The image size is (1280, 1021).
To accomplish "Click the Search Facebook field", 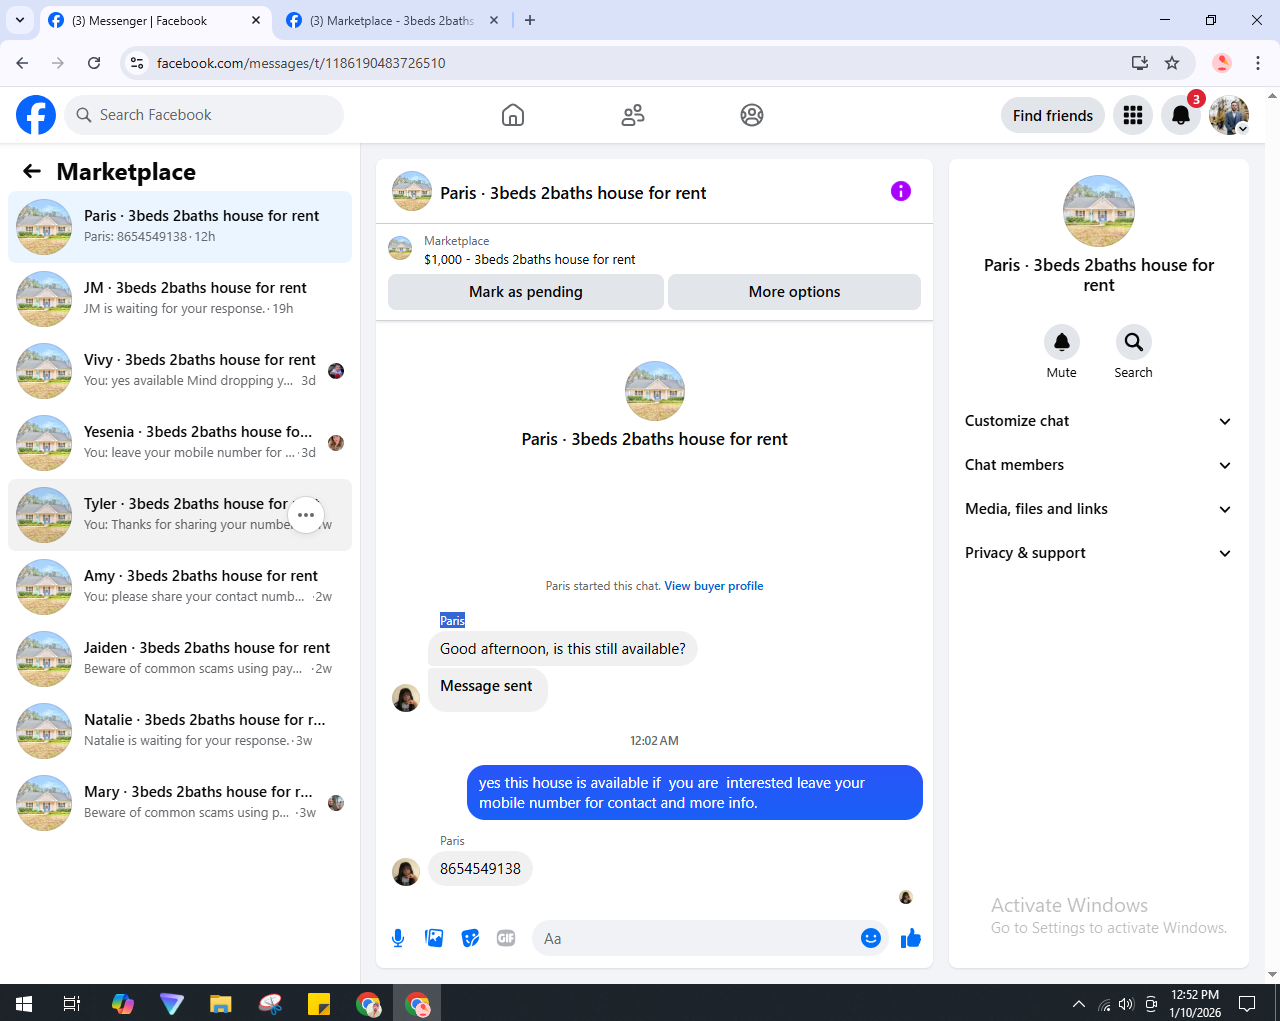I will (x=204, y=115).
